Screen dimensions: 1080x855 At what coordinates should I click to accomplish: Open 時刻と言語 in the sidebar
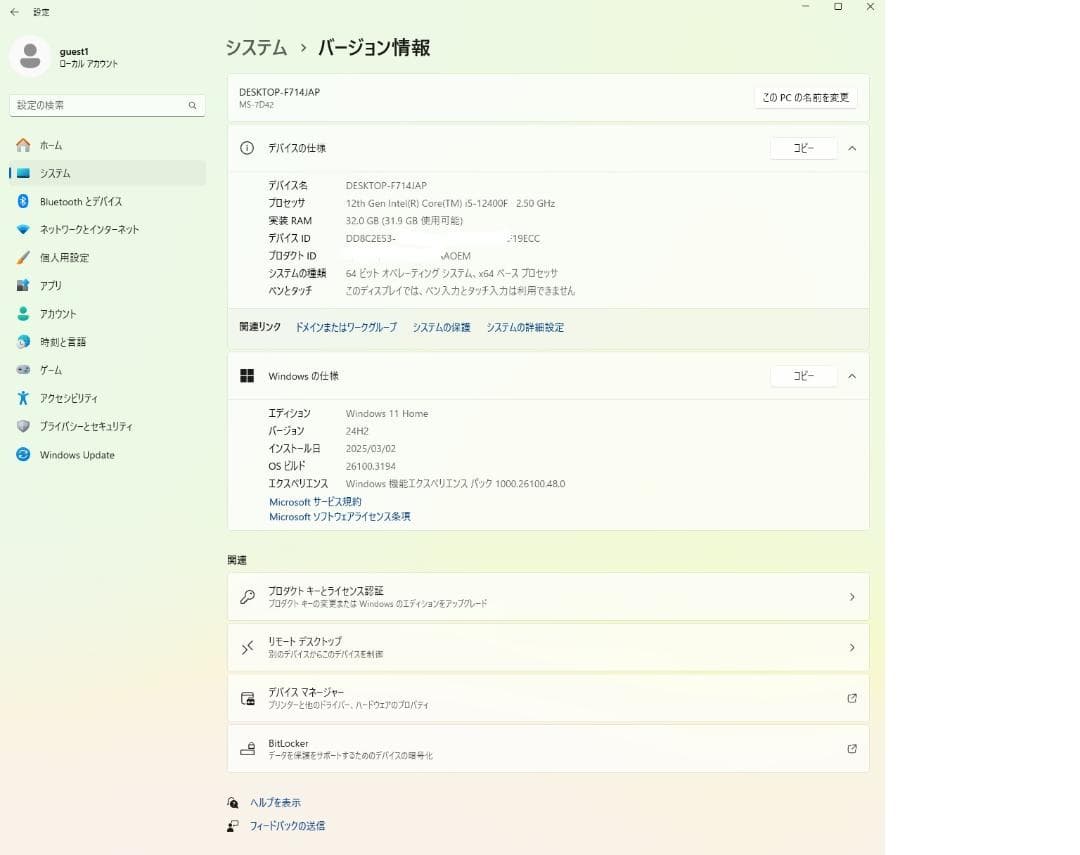click(63, 342)
